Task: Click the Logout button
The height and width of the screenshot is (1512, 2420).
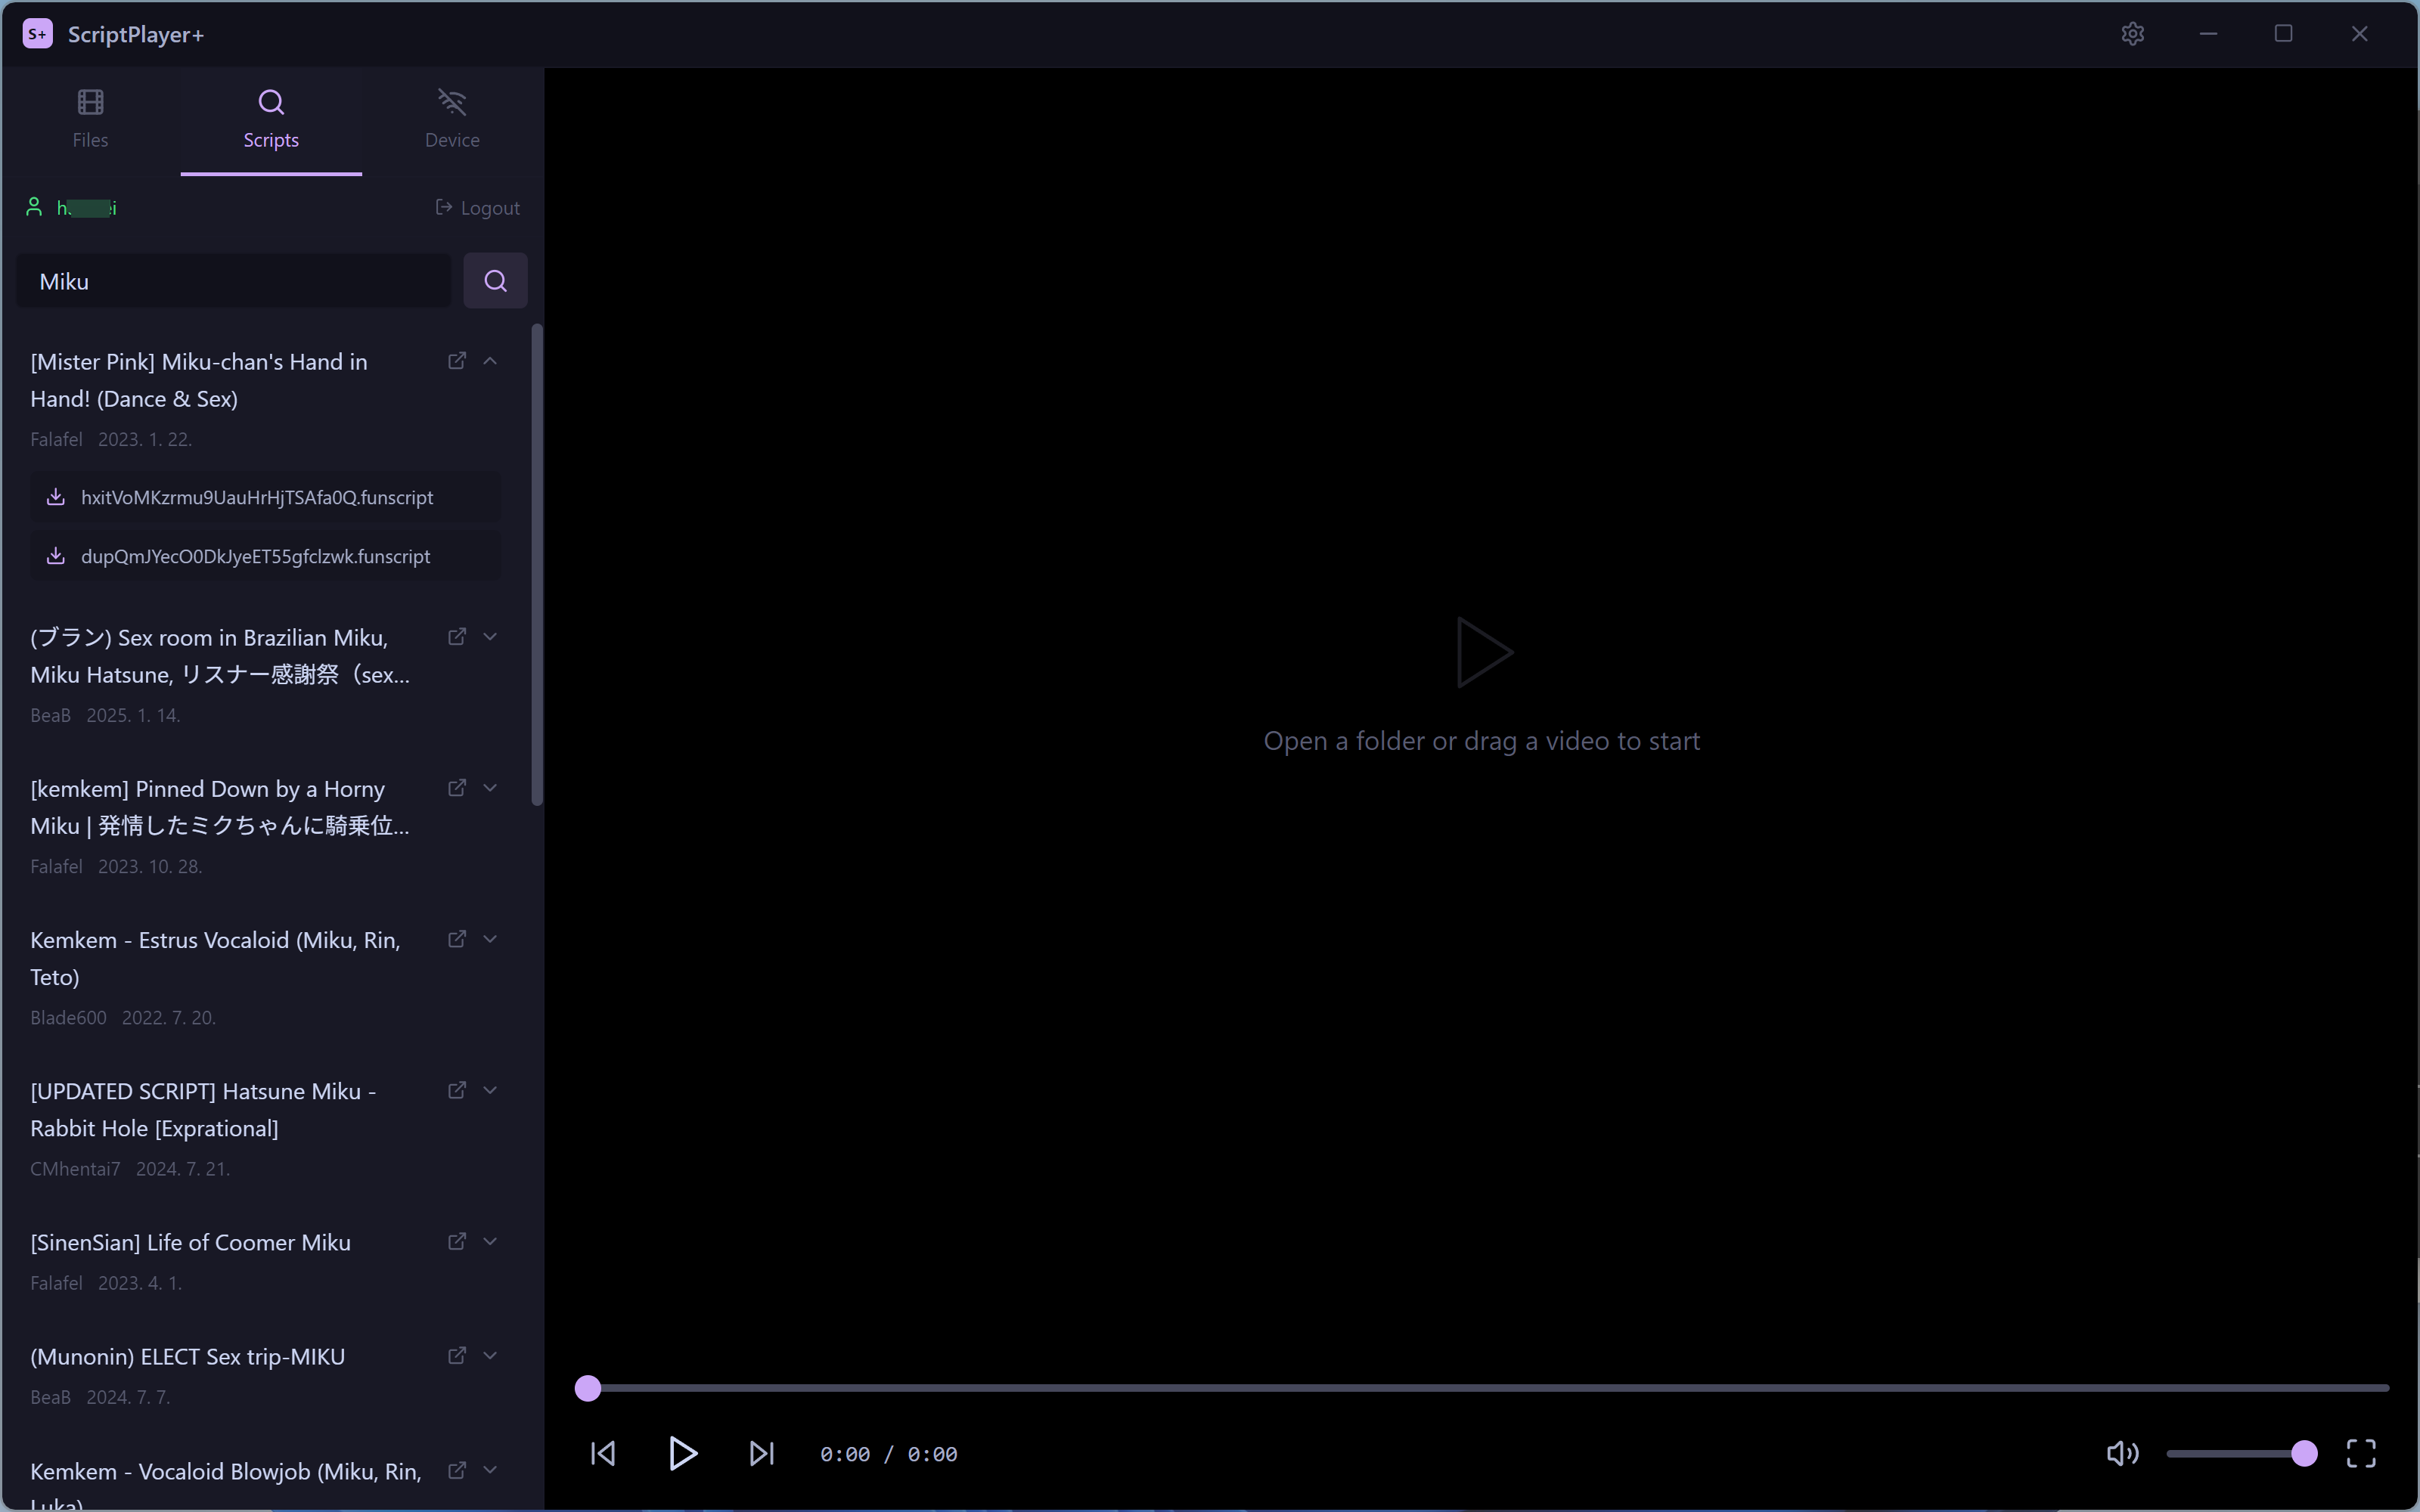Action: 478,208
